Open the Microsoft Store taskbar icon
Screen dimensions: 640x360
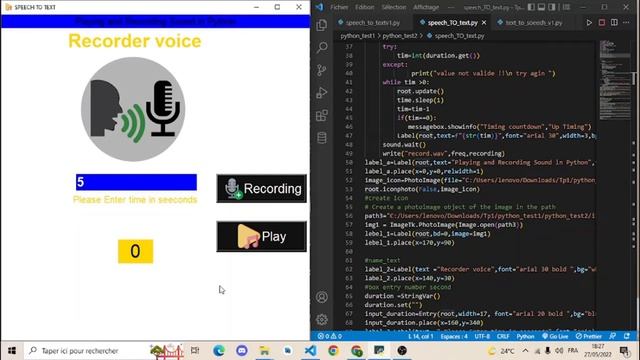click(287, 351)
